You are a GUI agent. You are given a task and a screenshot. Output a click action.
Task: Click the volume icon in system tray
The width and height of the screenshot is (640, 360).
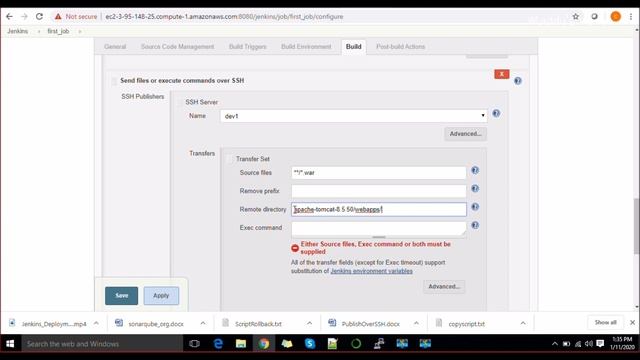pyautogui.click(x=589, y=344)
